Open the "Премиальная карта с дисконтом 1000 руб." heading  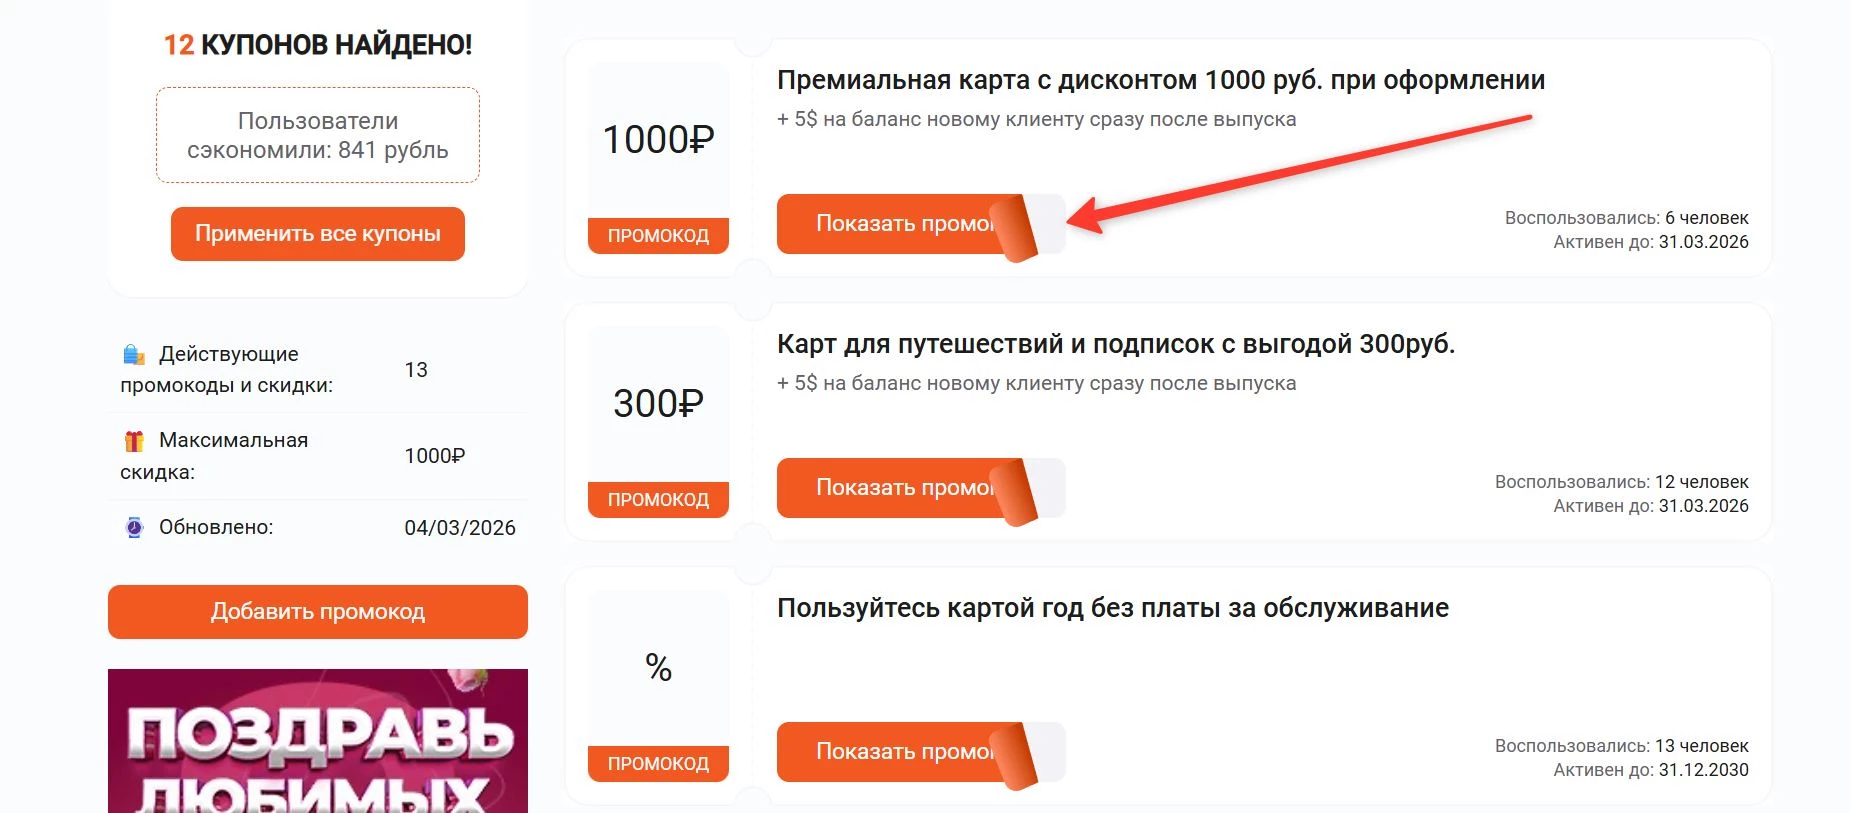tap(1162, 81)
